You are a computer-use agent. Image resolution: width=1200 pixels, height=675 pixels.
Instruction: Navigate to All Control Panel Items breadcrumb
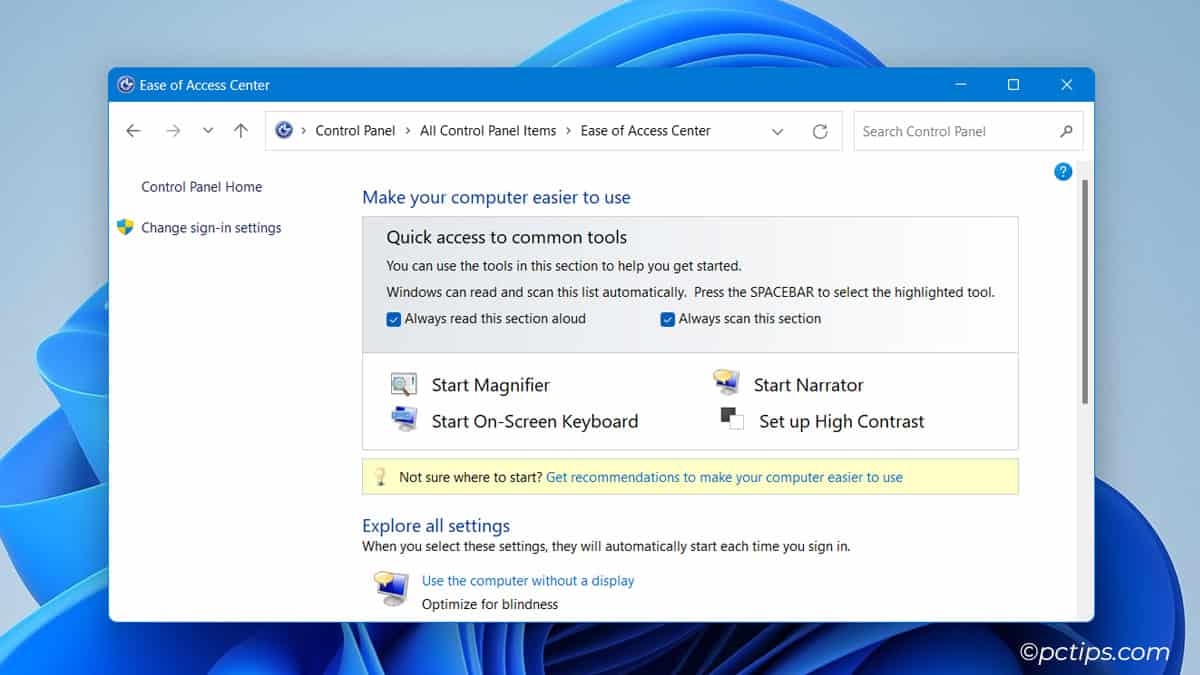point(488,130)
